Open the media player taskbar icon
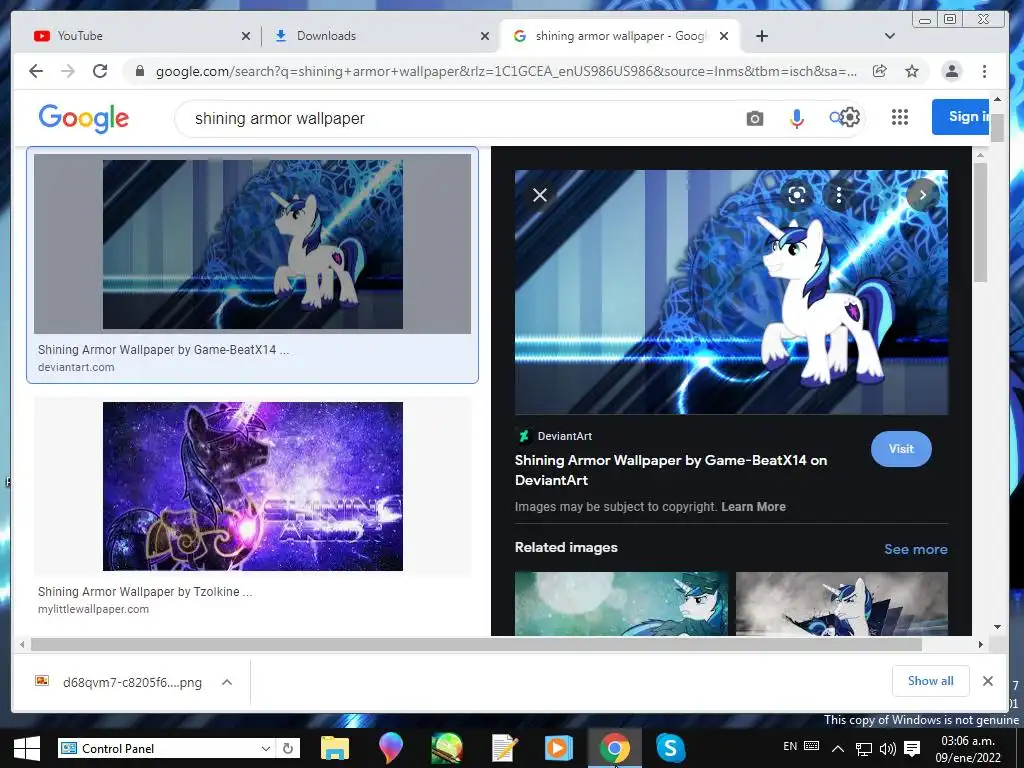This screenshot has height=768, width=1024. pyautogui.click(x=558, y=748)
